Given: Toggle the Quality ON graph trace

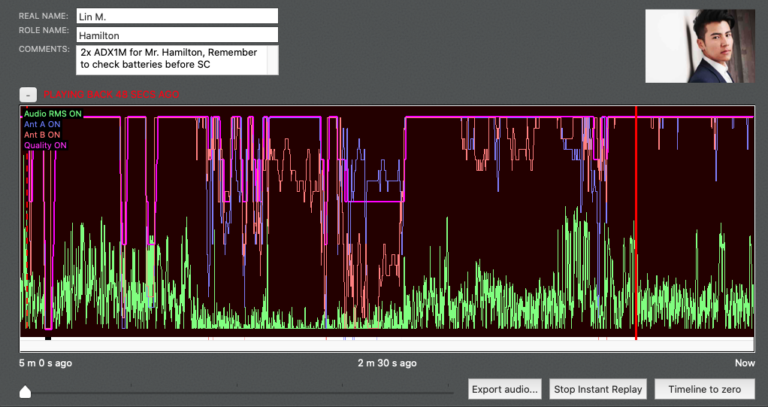Looking at the screenshot, I should pos(45,144).
